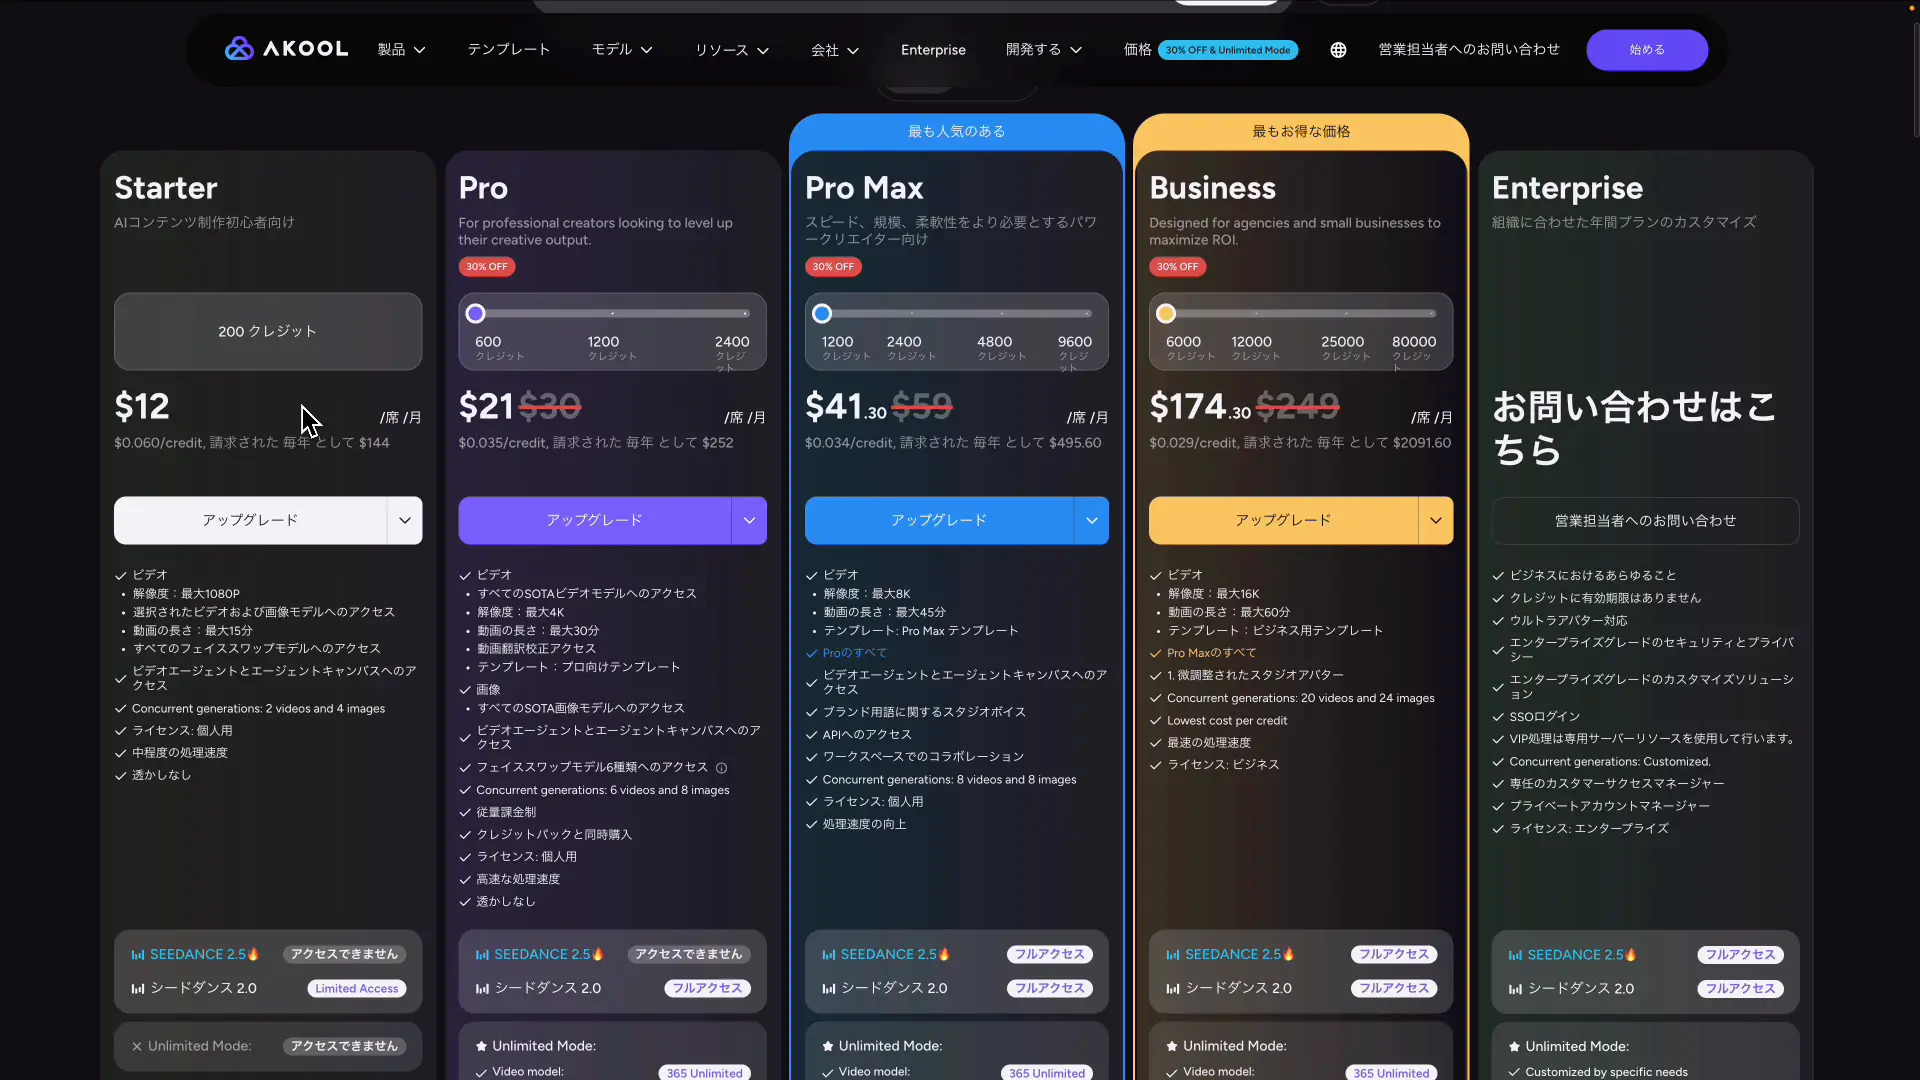The height and width of the screenshot is (1080, 1920).
Task: Click シードダンス 2.0 icon in Starter card
Action: [138, 989]
